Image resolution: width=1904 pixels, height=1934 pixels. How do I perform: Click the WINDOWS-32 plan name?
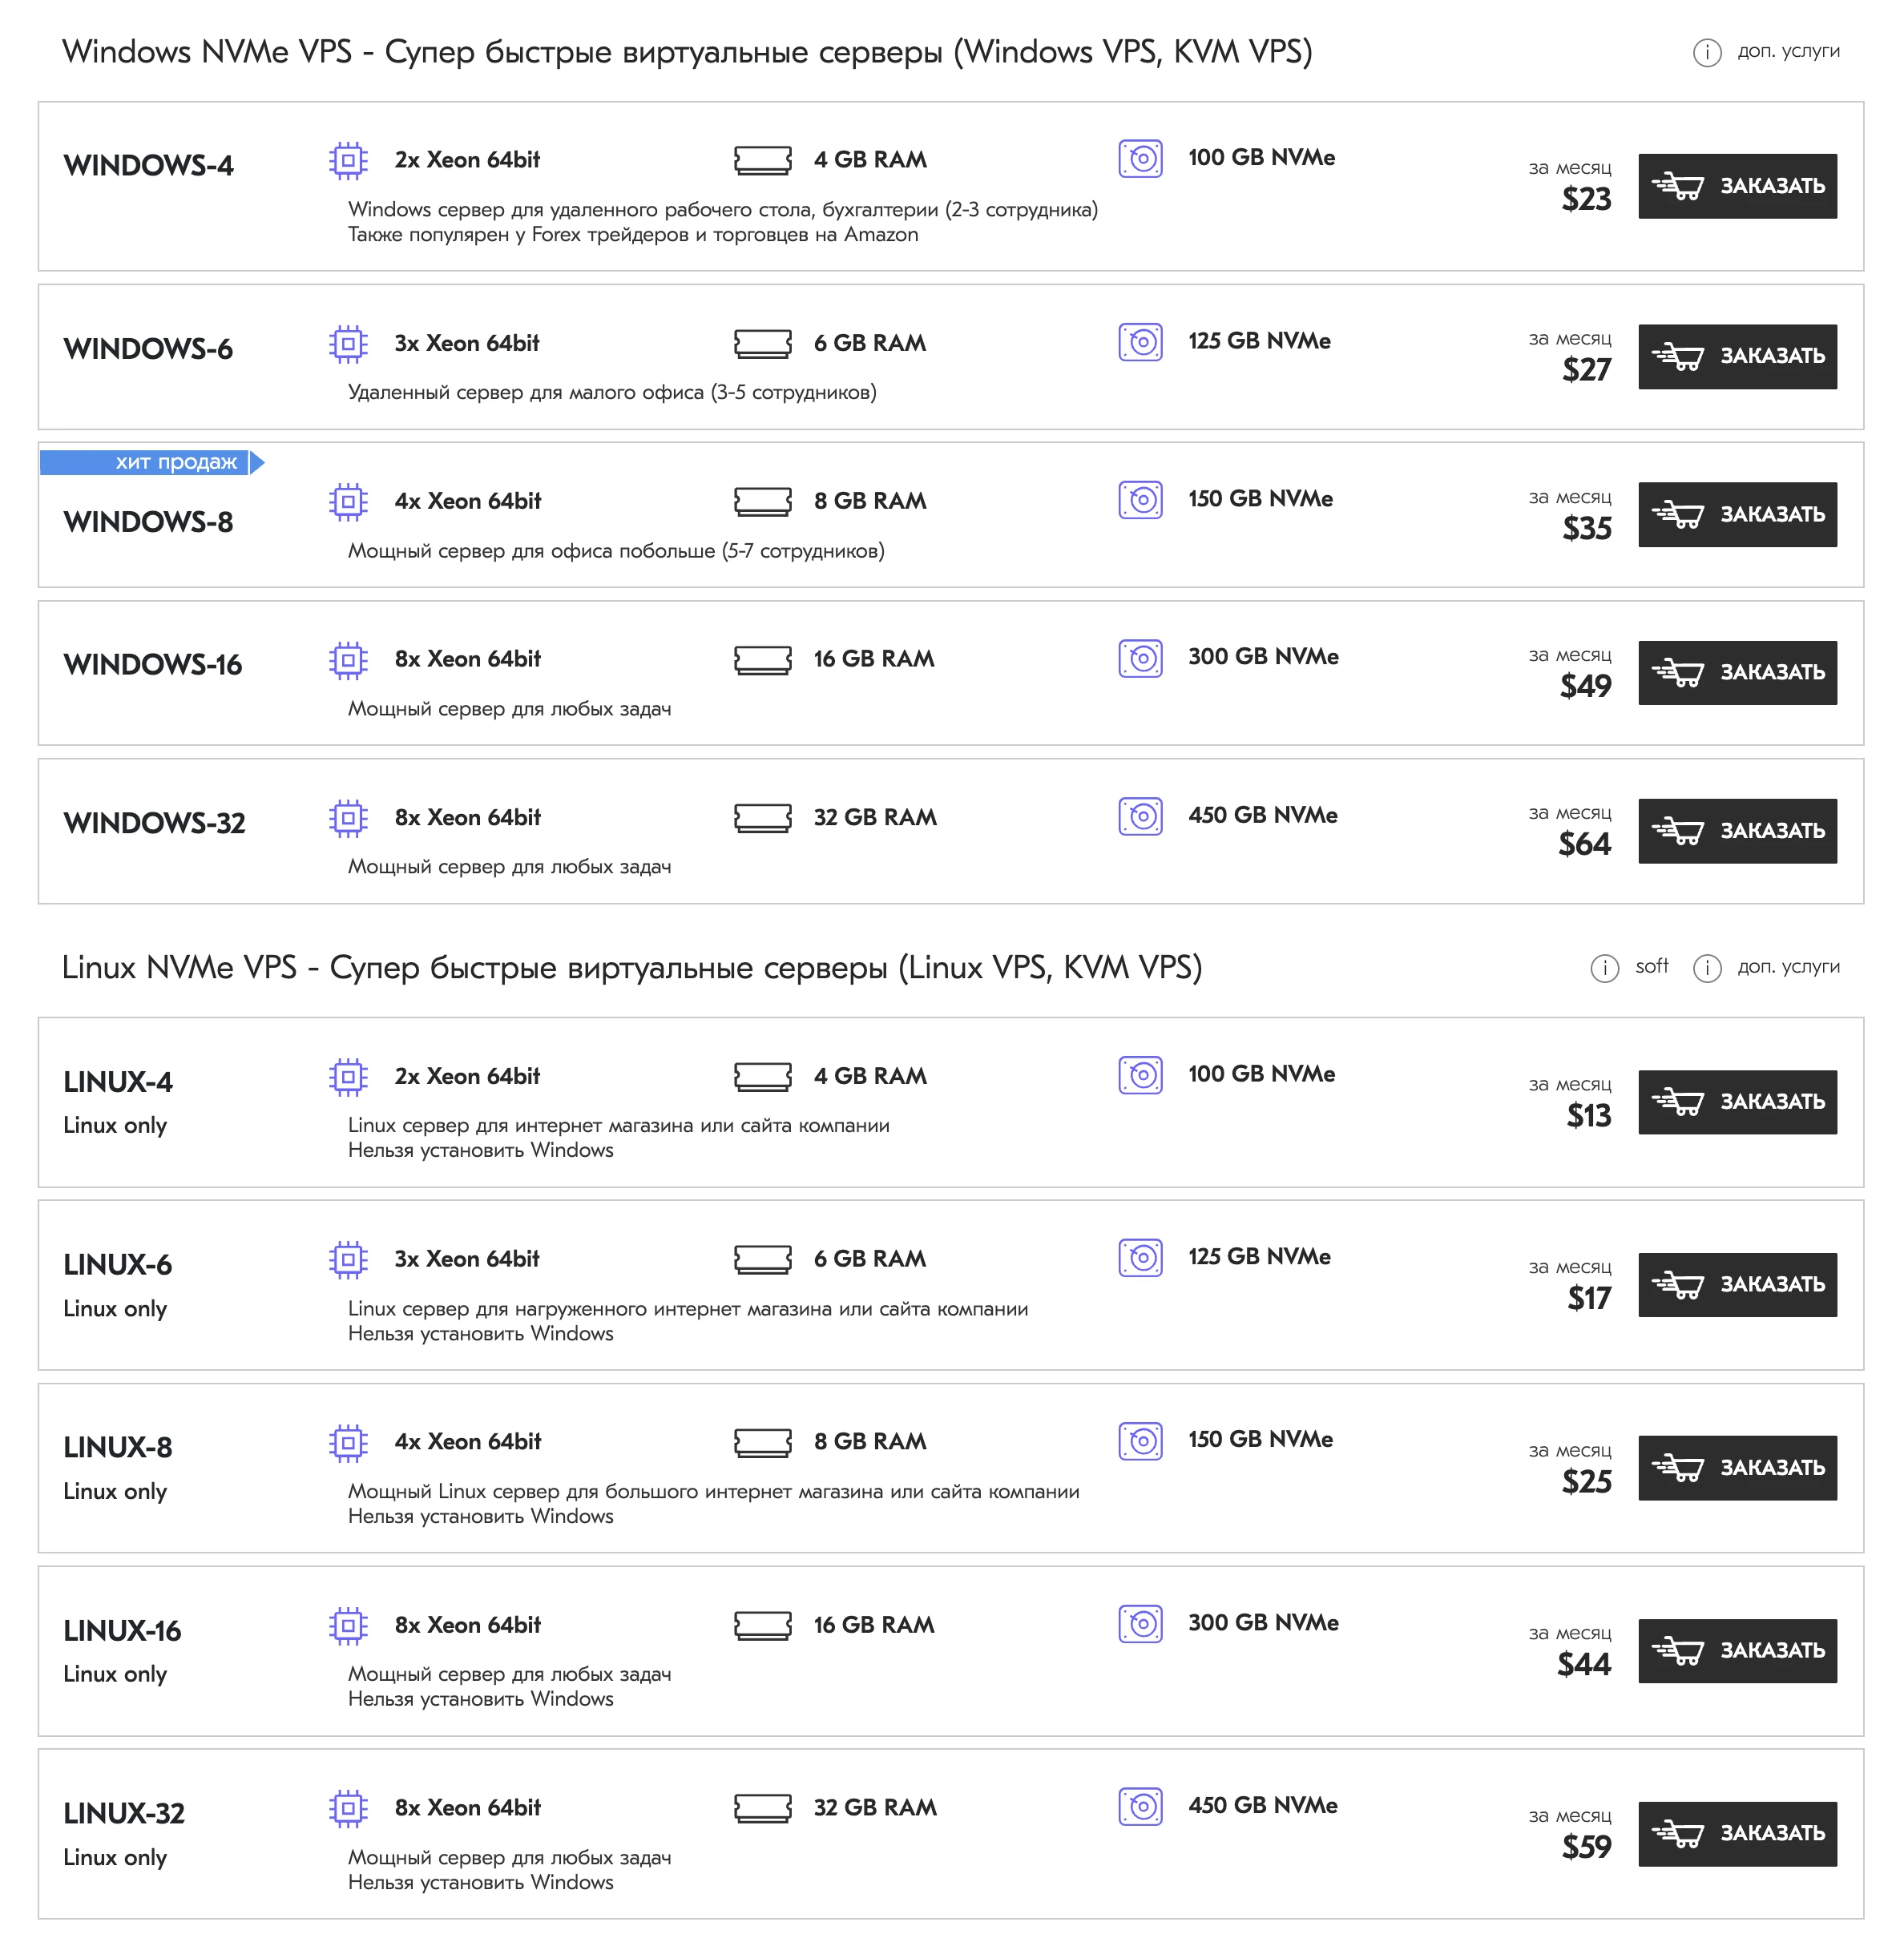click(154, 823)
